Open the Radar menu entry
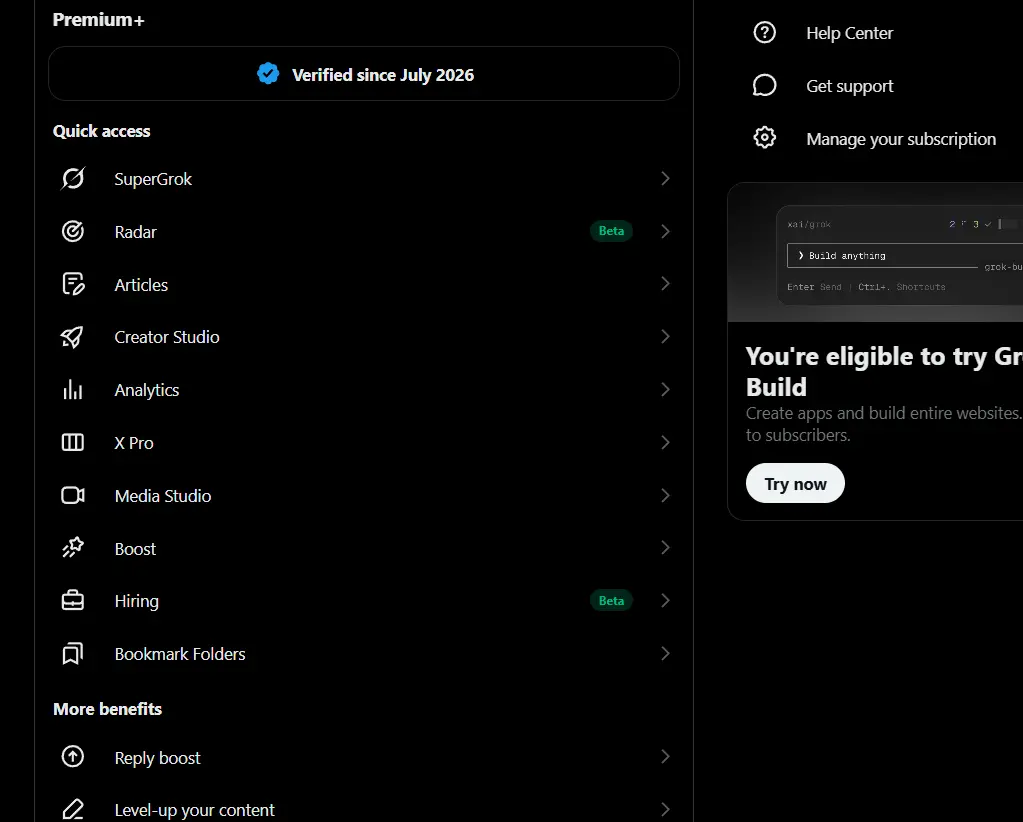 [364, 231]
